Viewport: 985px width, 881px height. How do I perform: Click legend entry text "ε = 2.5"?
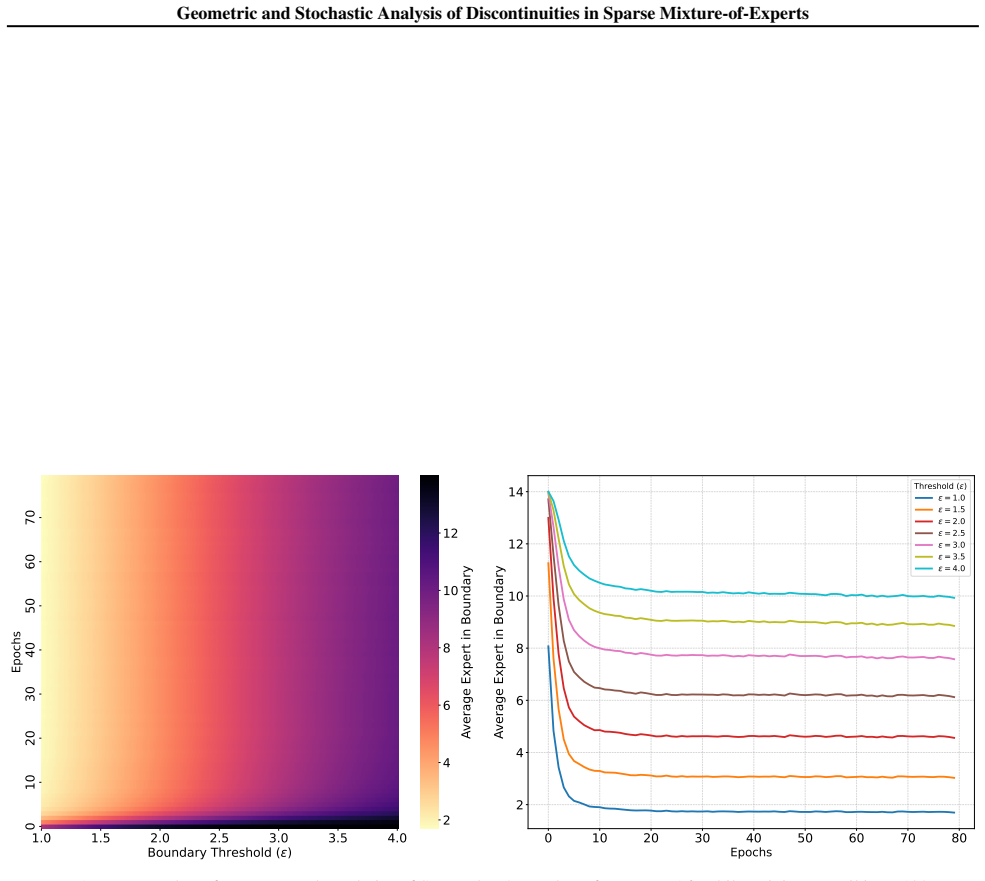tap(951, 533)
